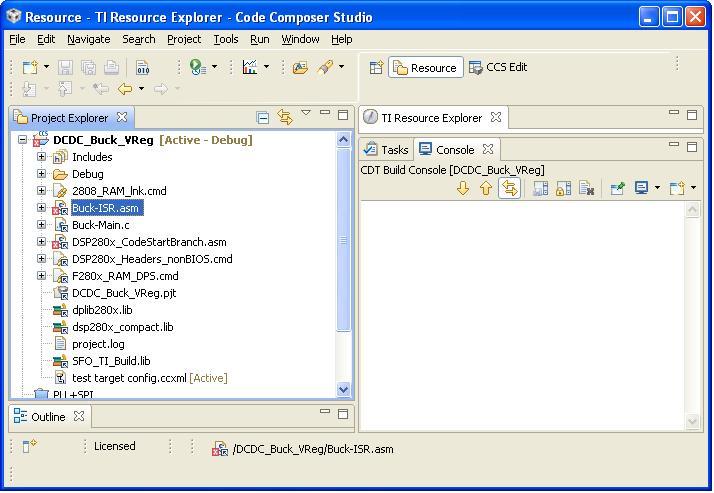Open the Project menu

pos(184,40)
